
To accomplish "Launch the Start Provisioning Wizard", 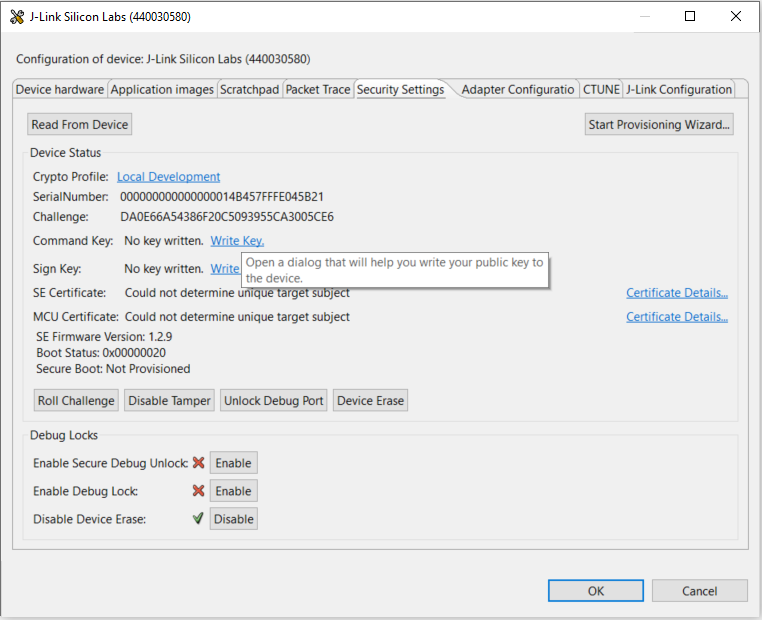I will pos(660,125).
